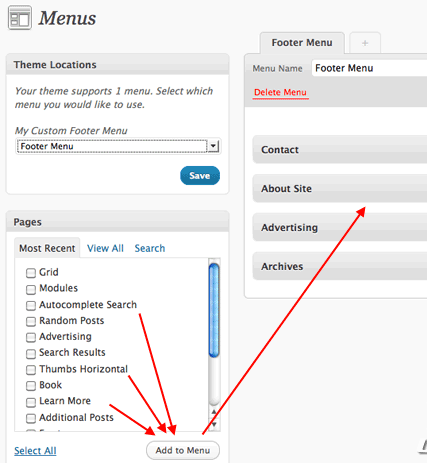Click the Pages list scrollbar thumb
The height and width of the screenshot is (463, 427).
coord(214,310)
